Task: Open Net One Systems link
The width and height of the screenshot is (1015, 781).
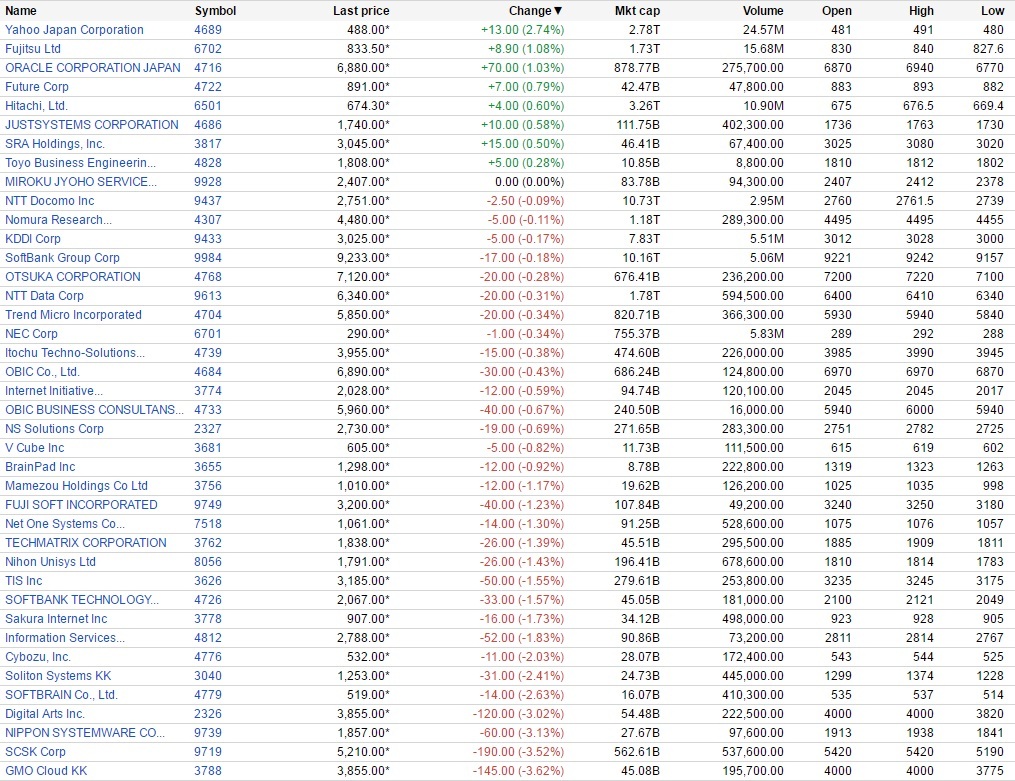Action: click(65, 523)
